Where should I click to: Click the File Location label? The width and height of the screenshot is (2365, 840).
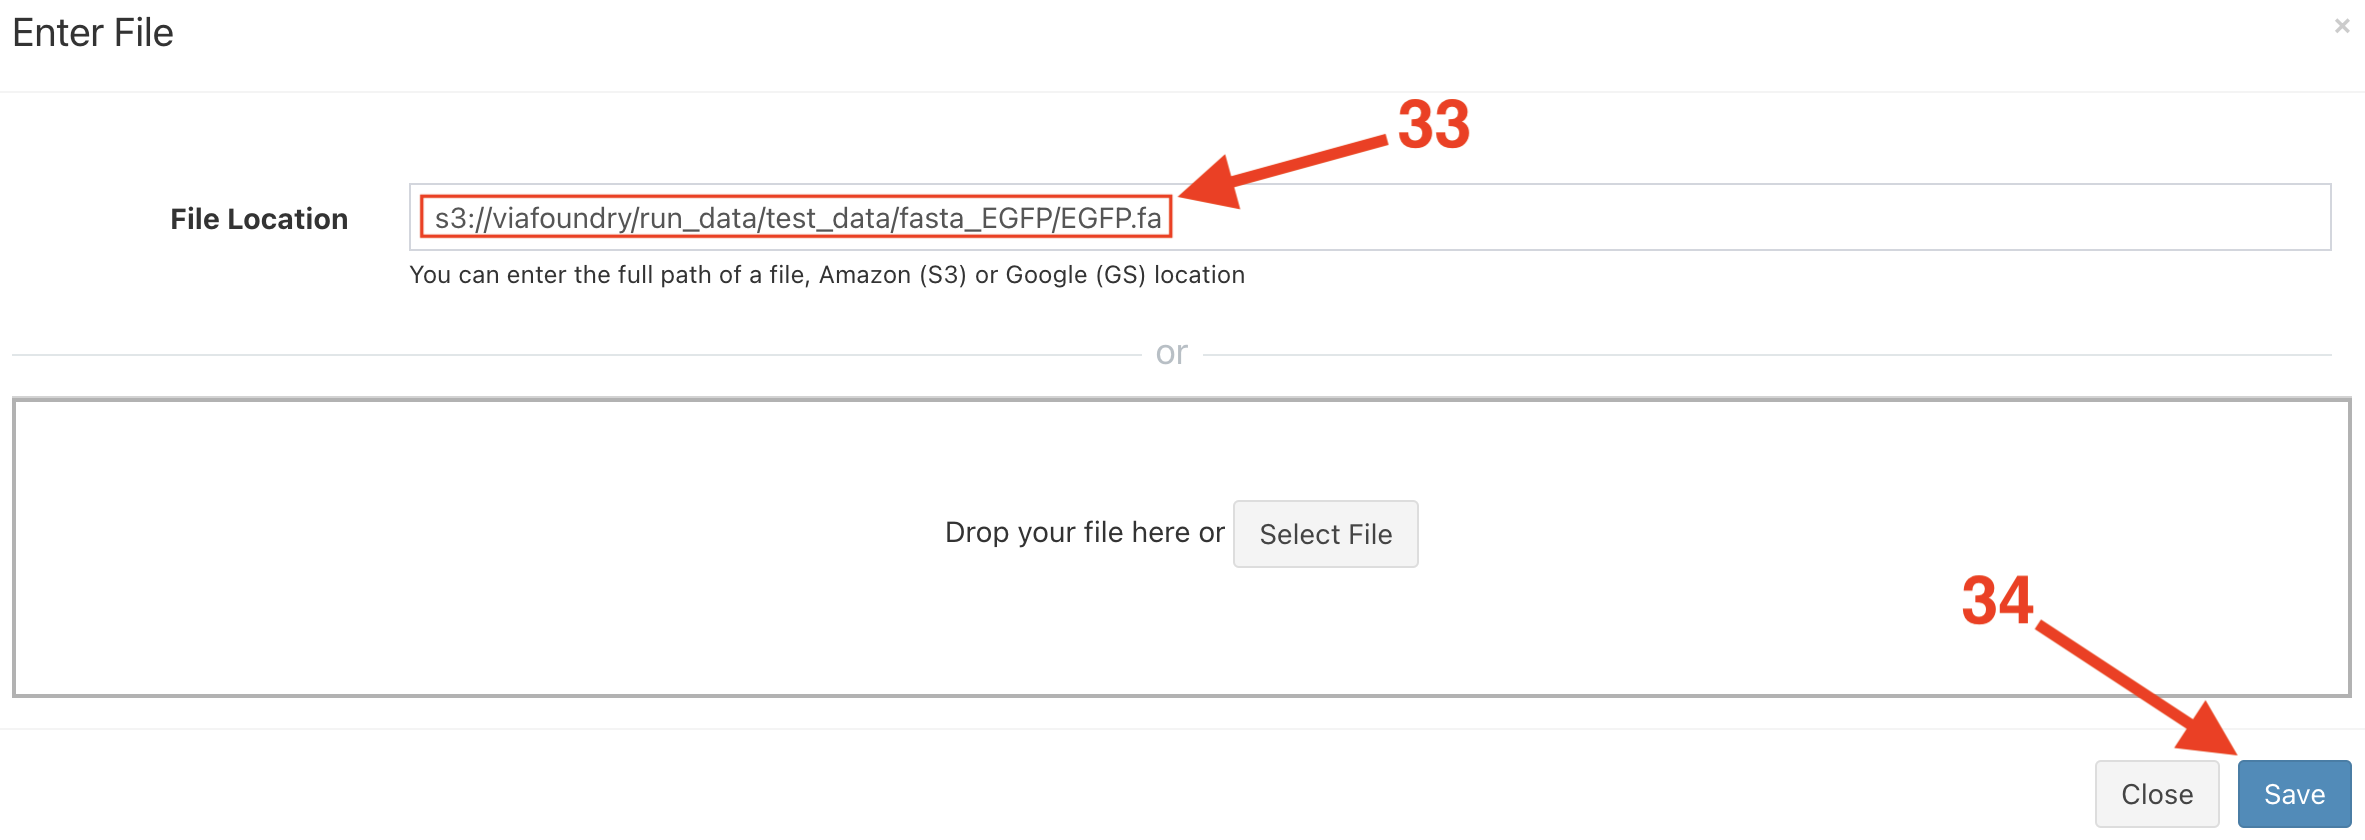tap(259, 219)
